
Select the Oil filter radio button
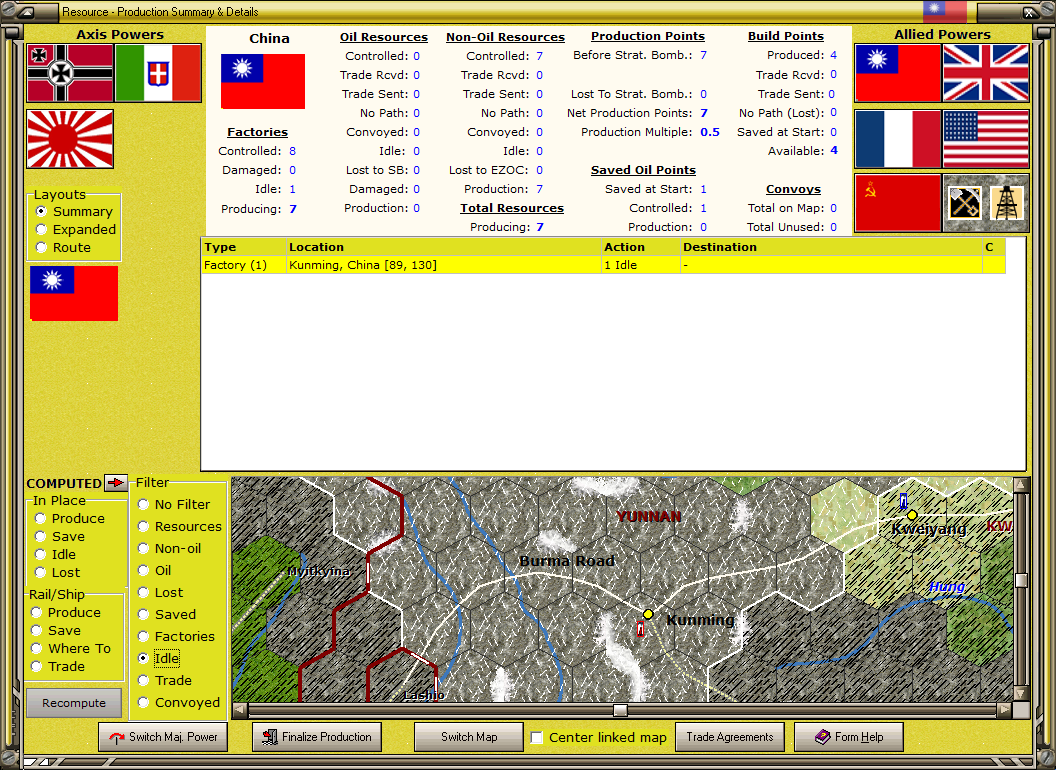coord(142,570)
